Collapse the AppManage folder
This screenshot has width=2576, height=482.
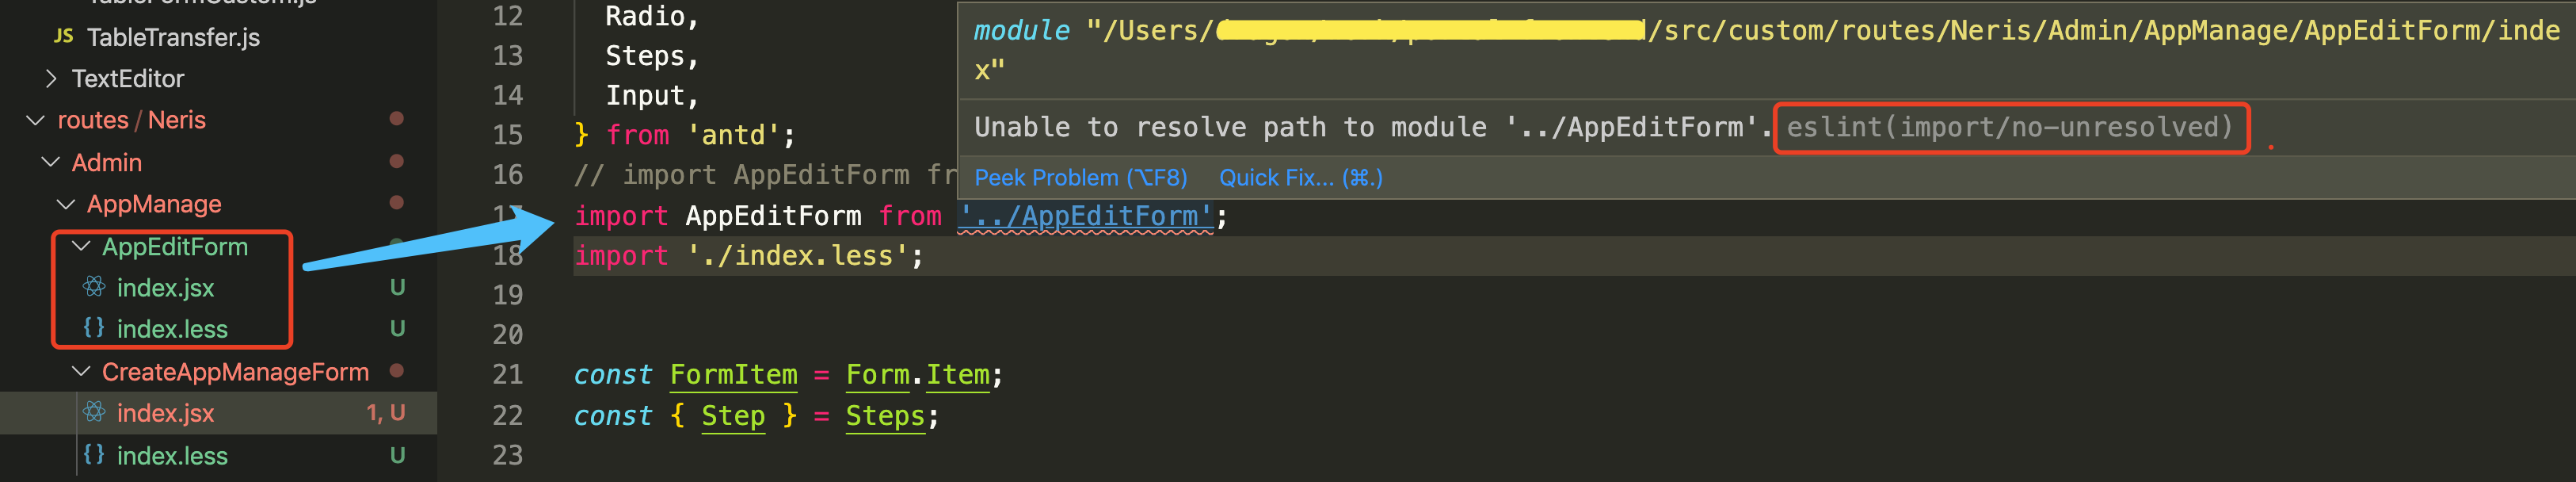point(66,204)
